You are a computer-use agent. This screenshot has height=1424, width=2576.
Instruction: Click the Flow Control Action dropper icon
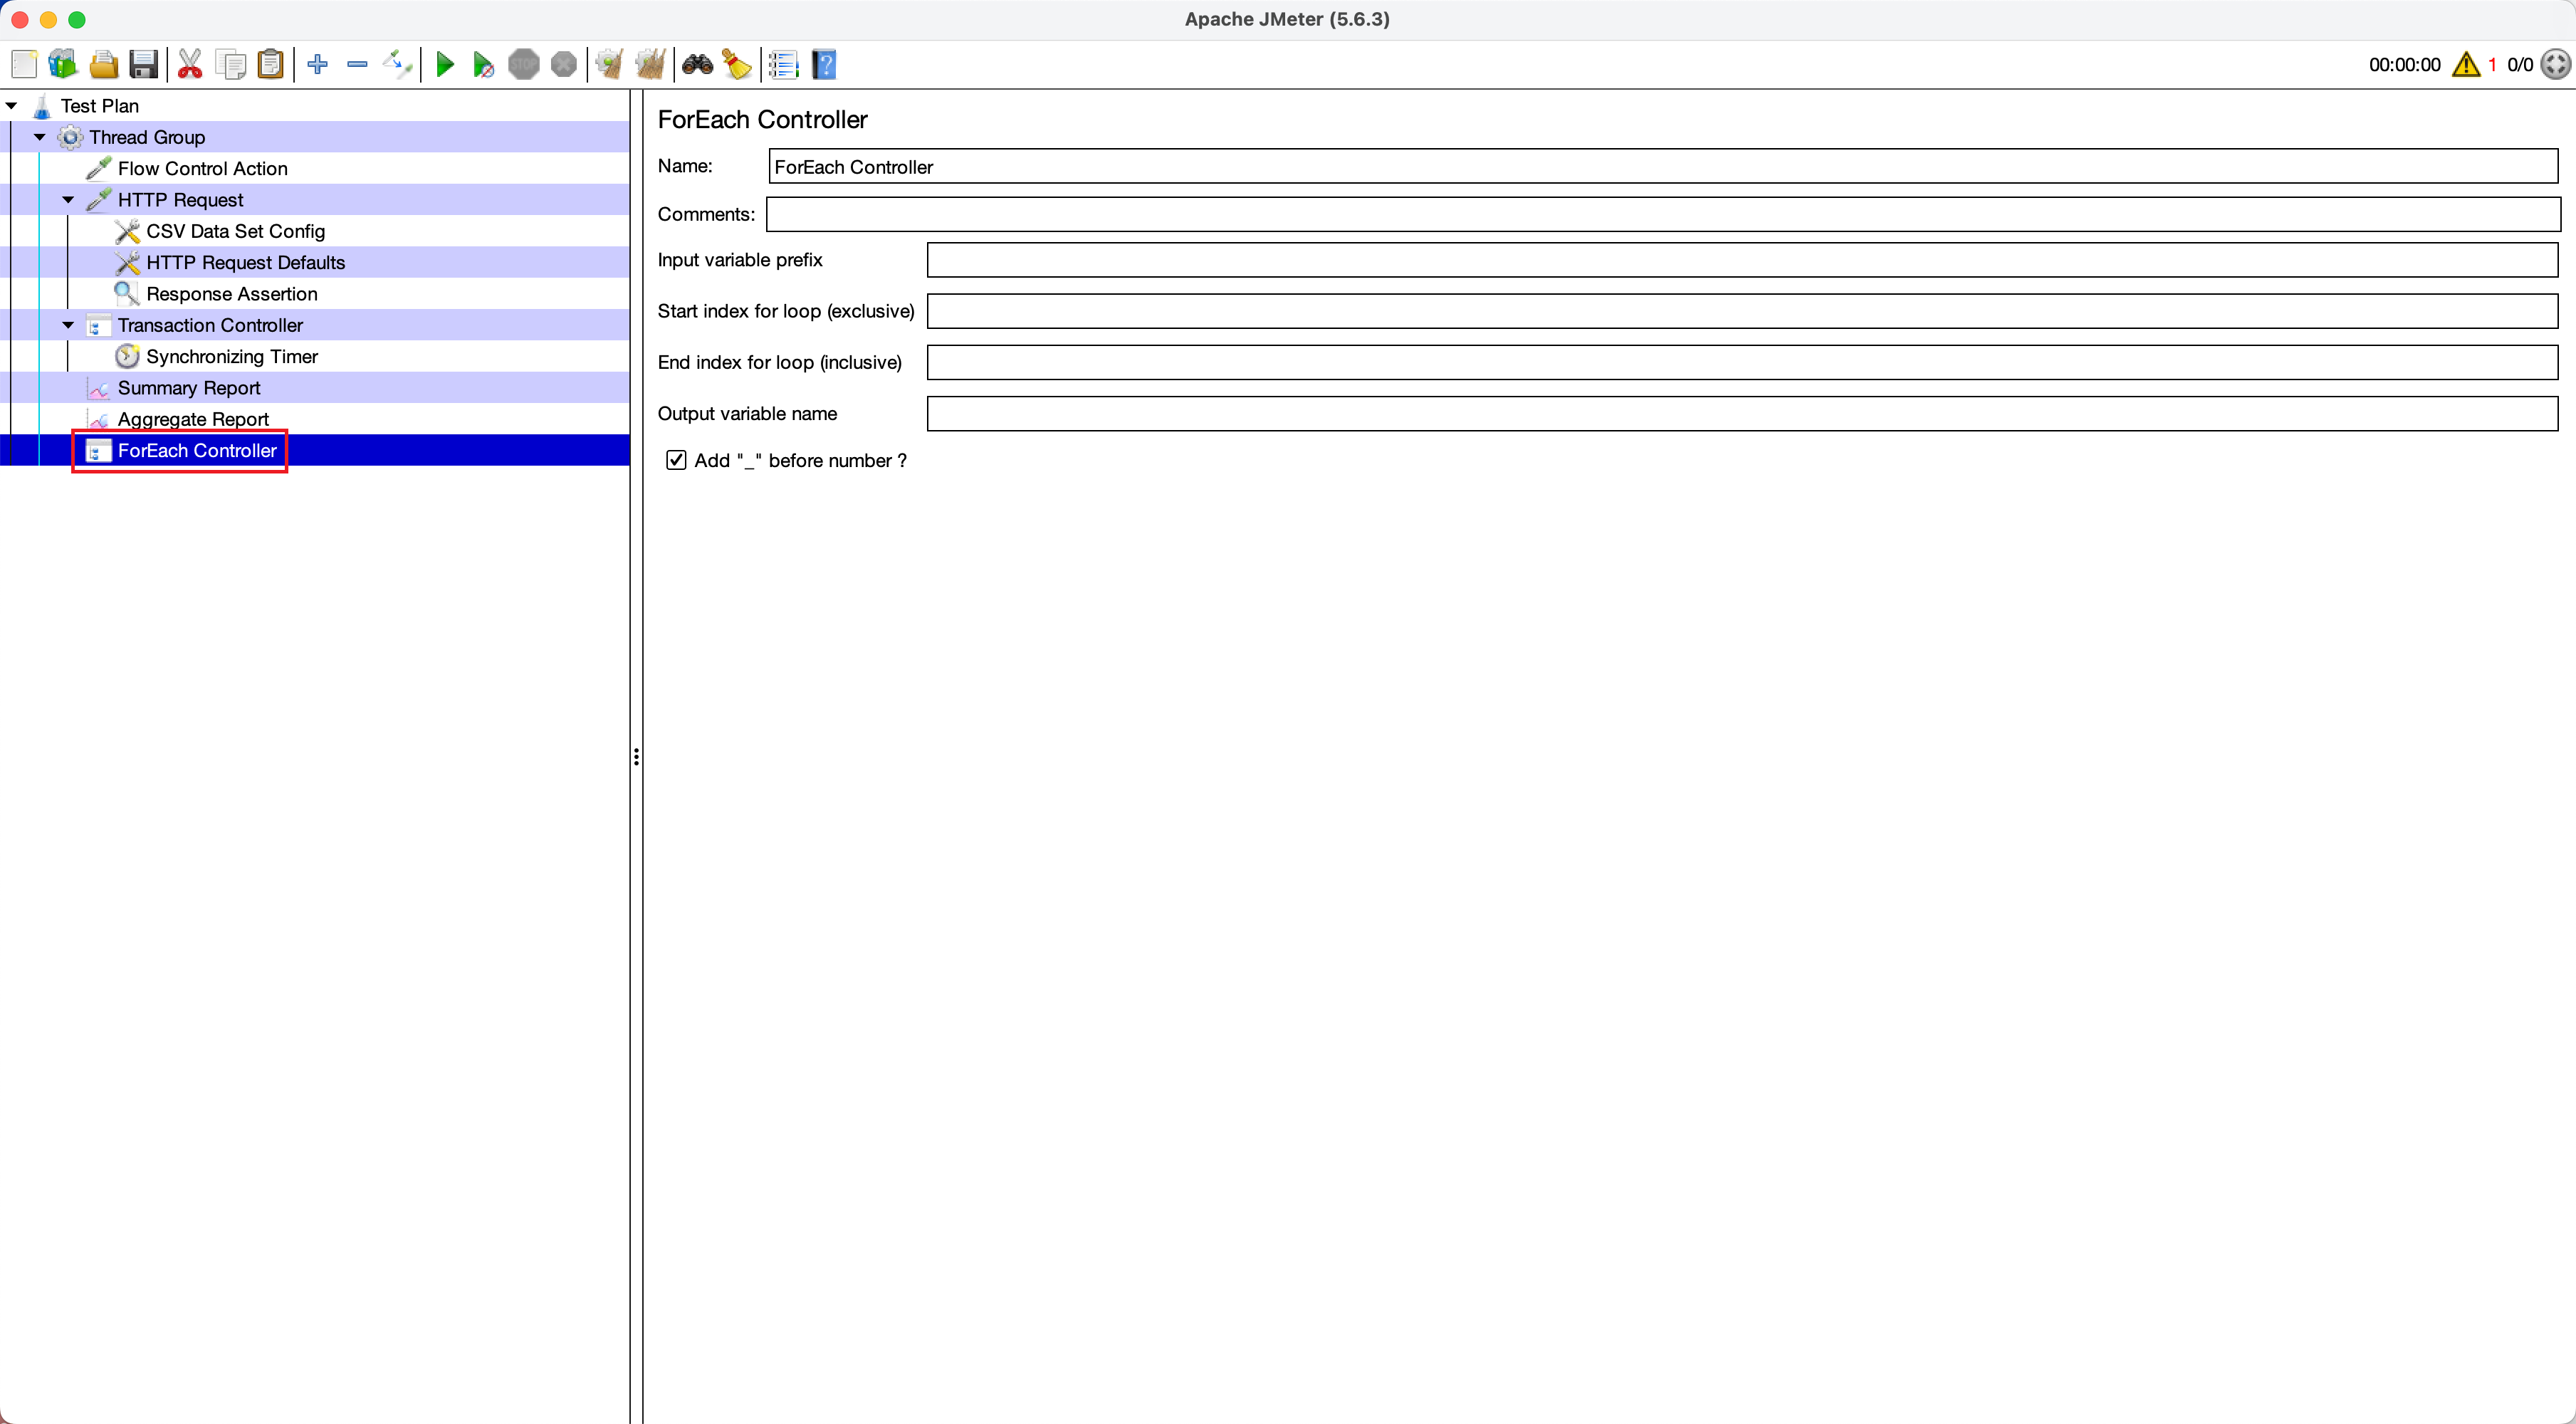(99, 168)
